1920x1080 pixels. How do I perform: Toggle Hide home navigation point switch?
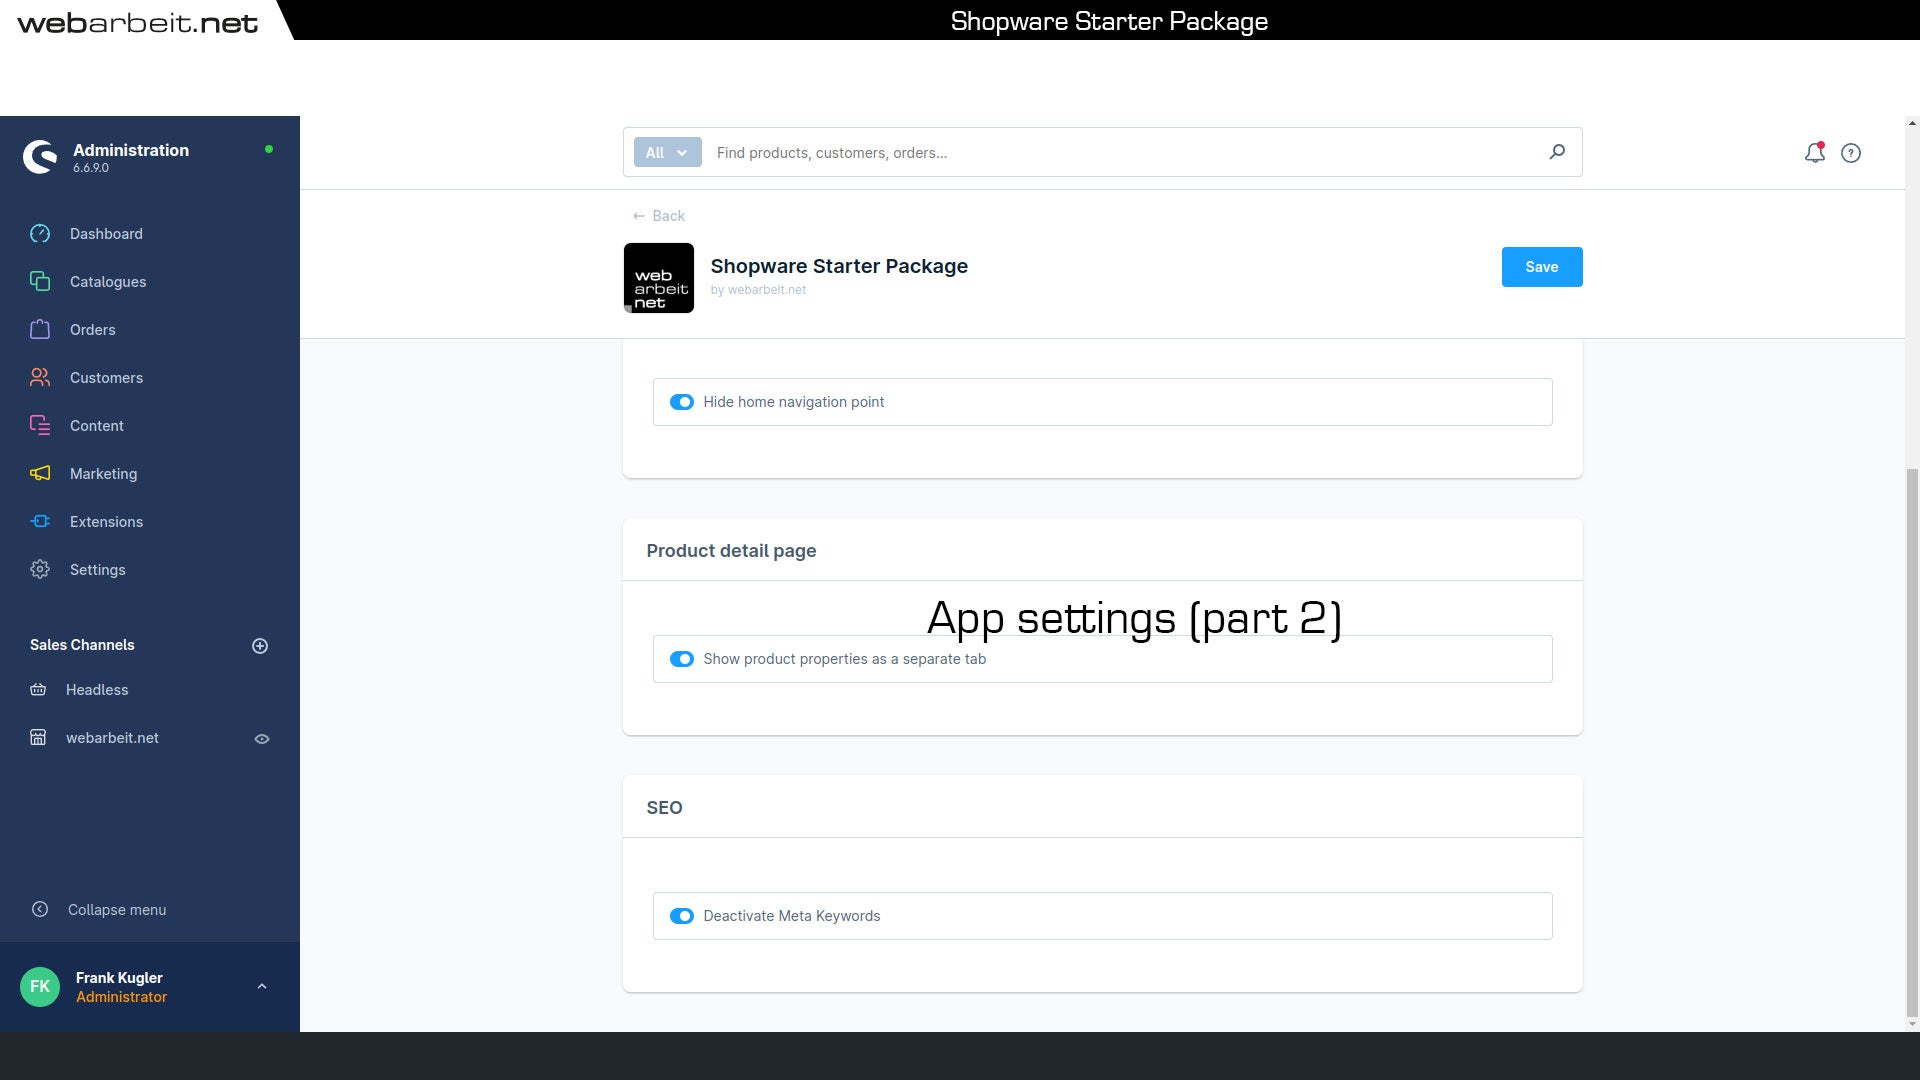682,402
